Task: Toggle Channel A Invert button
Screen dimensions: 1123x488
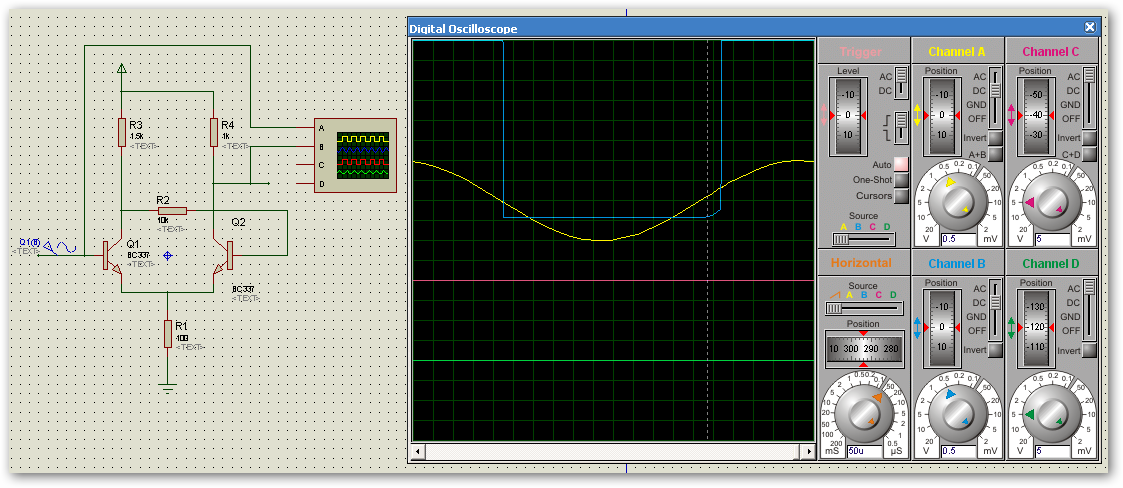Action: 995,138
